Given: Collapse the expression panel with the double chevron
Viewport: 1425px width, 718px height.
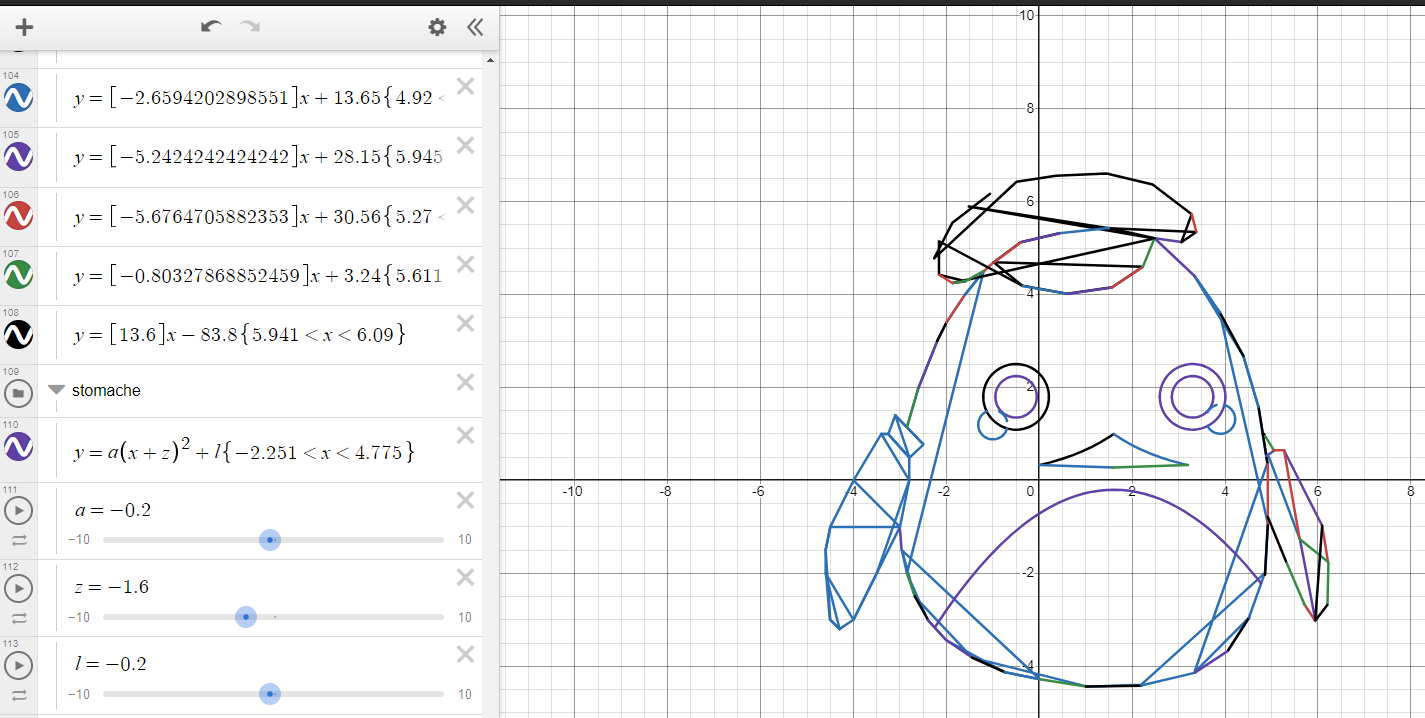Looking at the screenshot, I should click(x=474, y=27).
